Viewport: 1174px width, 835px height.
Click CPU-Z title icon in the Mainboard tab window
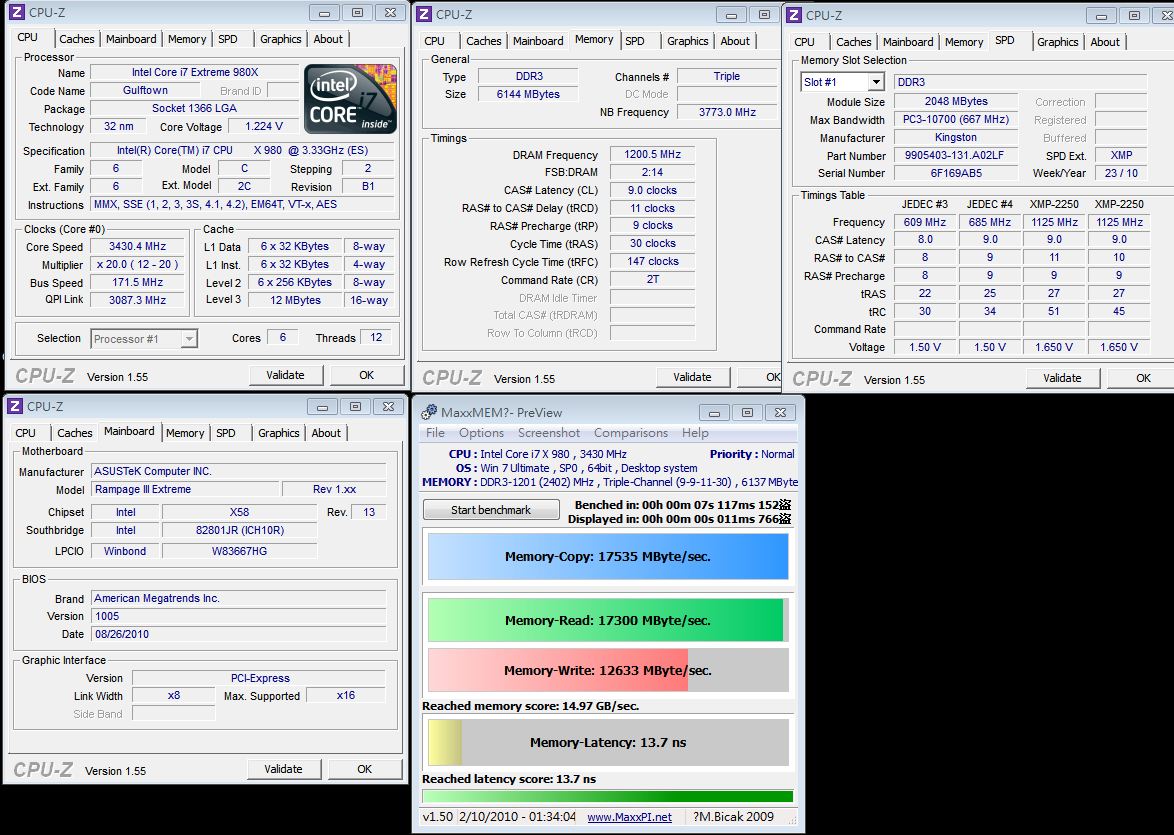click(x=15, y=406)
